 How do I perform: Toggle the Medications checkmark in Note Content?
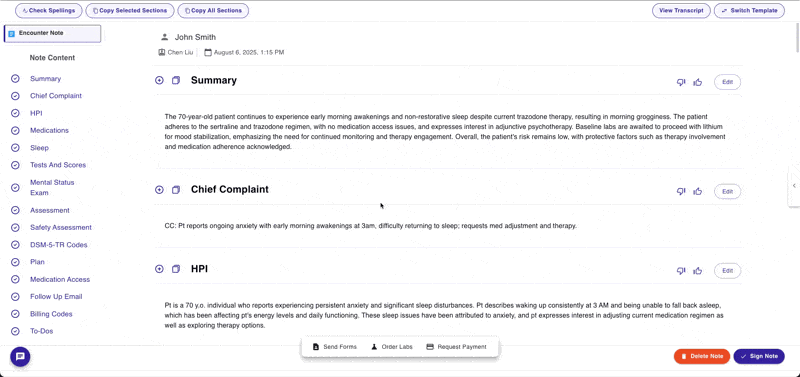[15, 131]
